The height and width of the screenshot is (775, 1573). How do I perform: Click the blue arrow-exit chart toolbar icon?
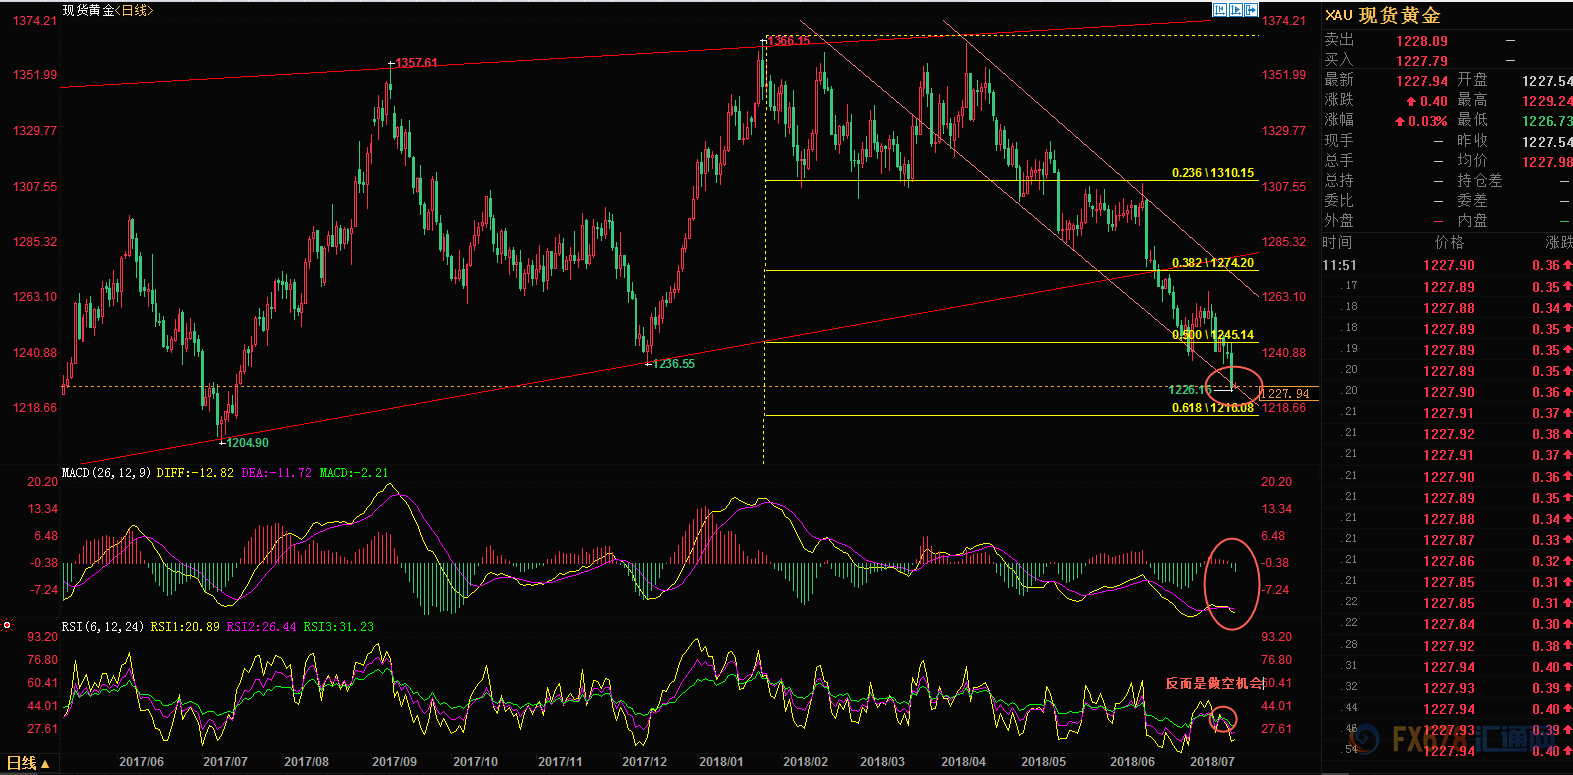coord(1251,10)
